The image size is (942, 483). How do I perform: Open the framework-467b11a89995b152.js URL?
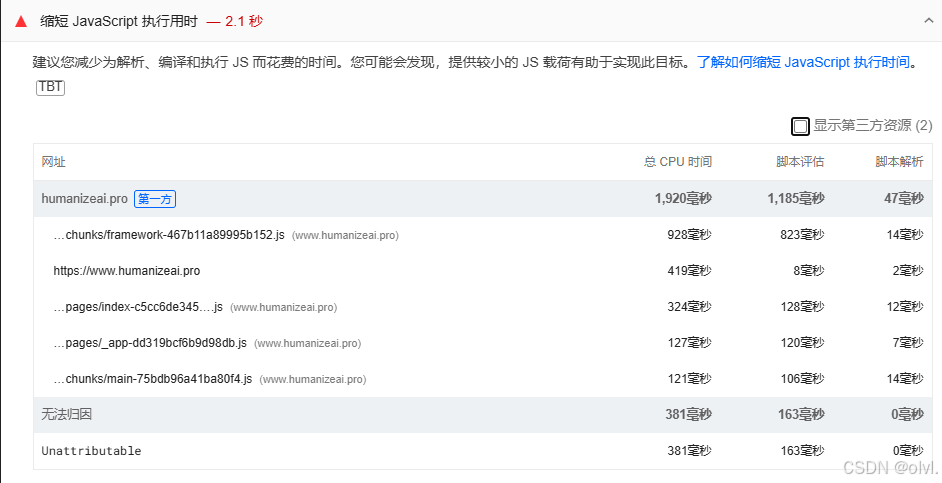pos(169,235)
